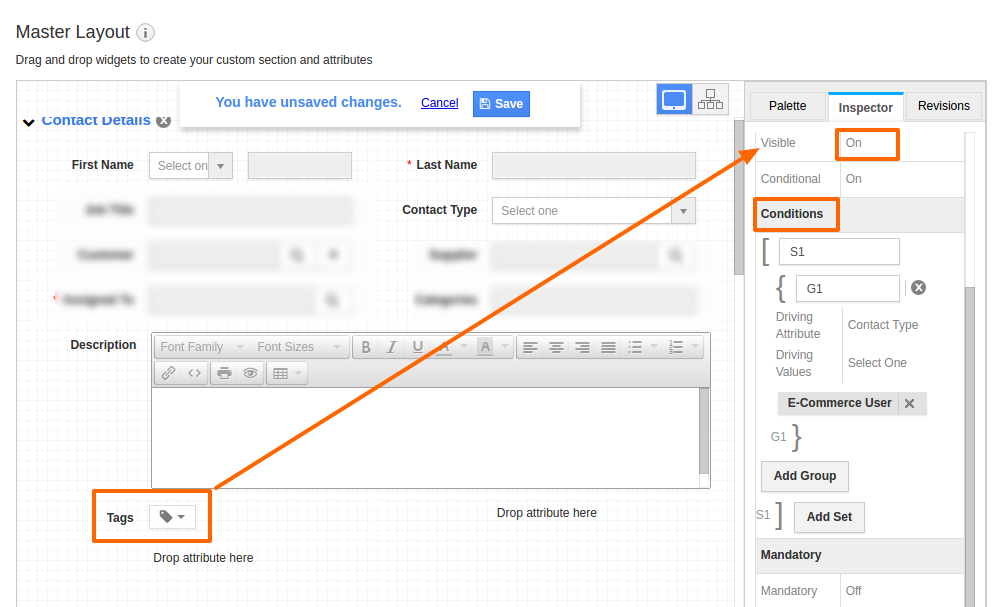Click the insert link icon
Screen dimensions: 992x607
tap(168, 373)
